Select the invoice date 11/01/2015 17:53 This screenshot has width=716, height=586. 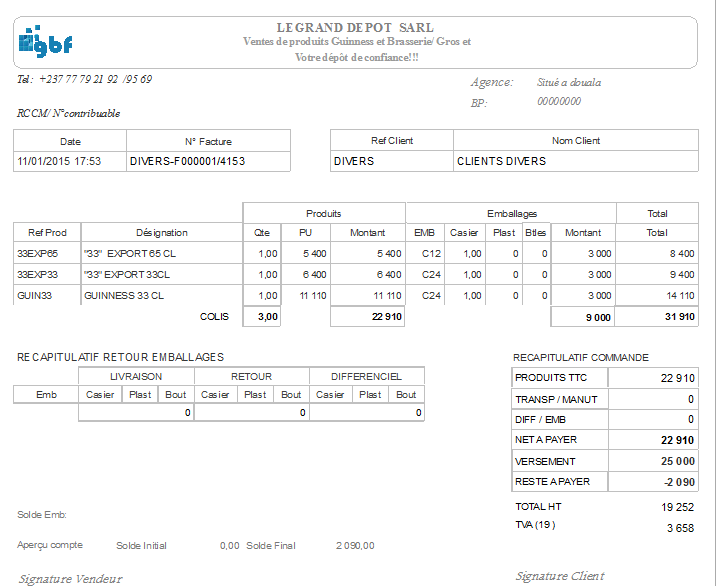click(x=59, y=161)
